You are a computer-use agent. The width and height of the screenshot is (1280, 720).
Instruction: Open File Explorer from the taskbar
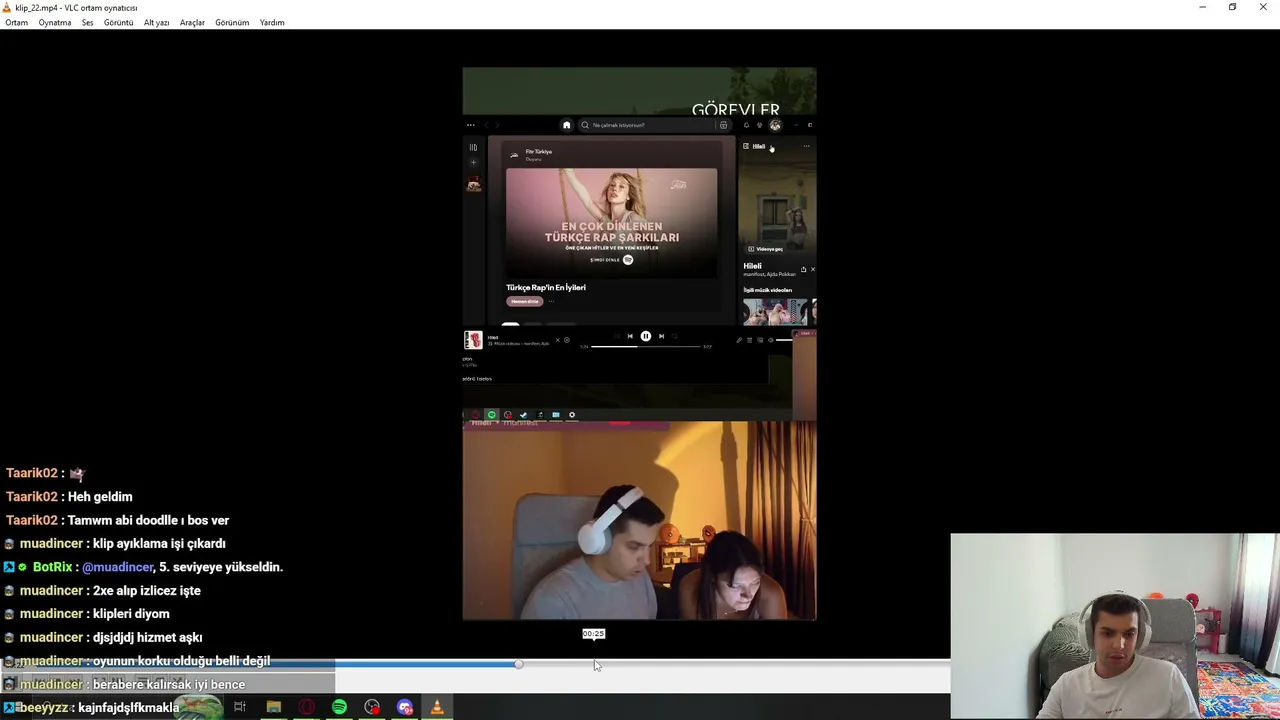point(273,707)
